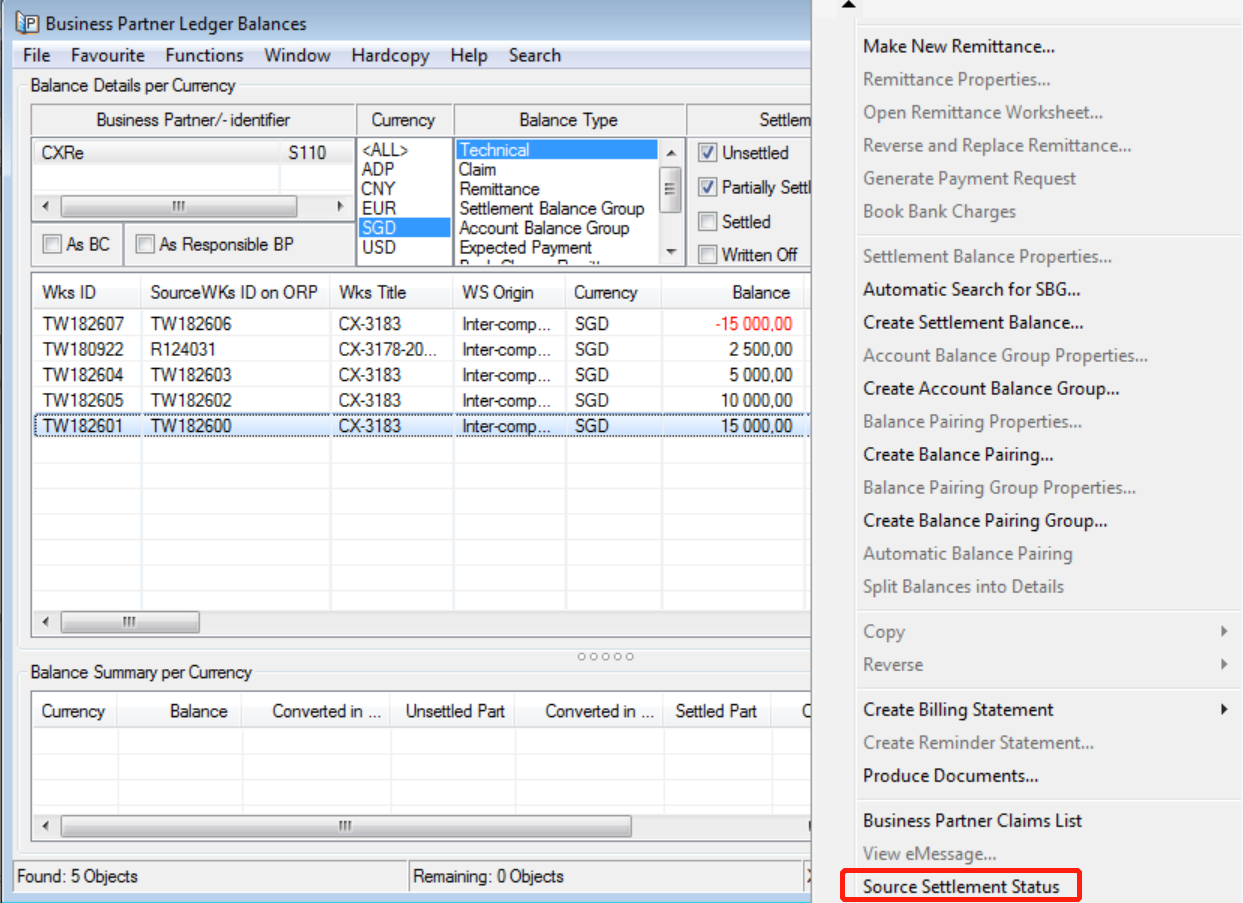Viewport: 1243px width, 903px height.
Task: Click the Business Partner Ledger Balances window icon
Action: click(x=28, y=23)
